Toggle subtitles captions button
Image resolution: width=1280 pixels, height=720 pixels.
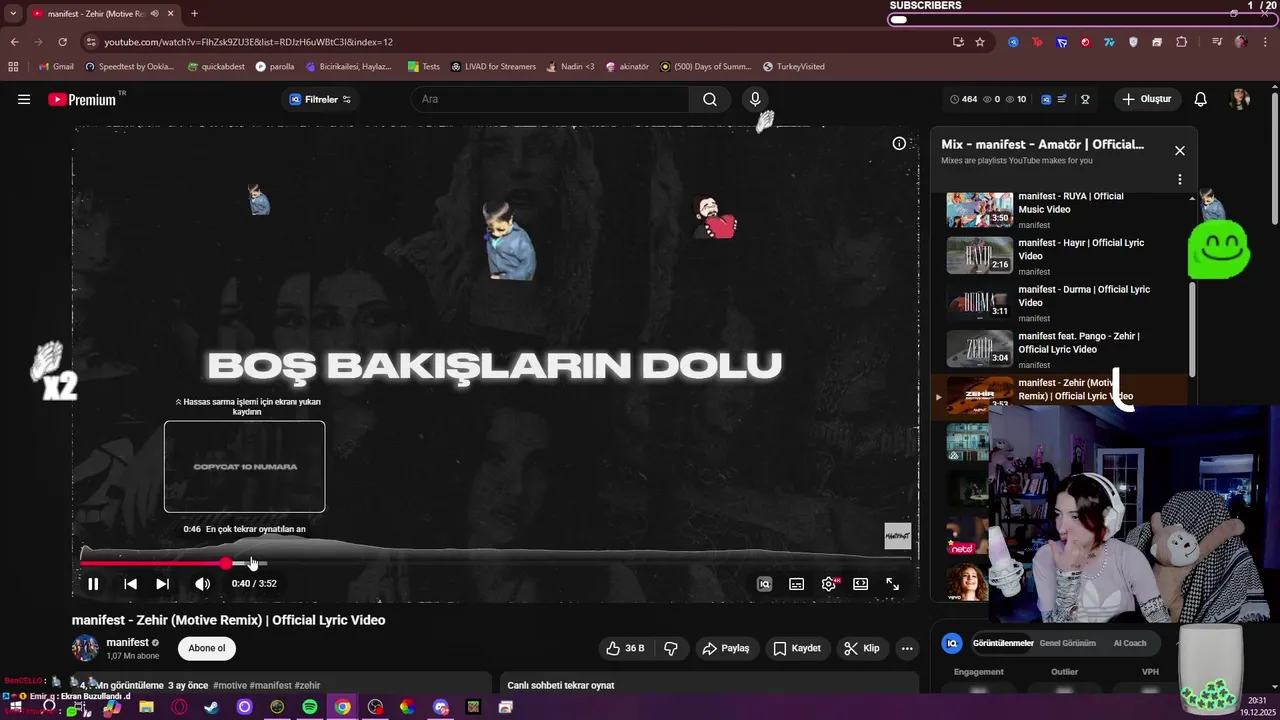tap(797, 584)
